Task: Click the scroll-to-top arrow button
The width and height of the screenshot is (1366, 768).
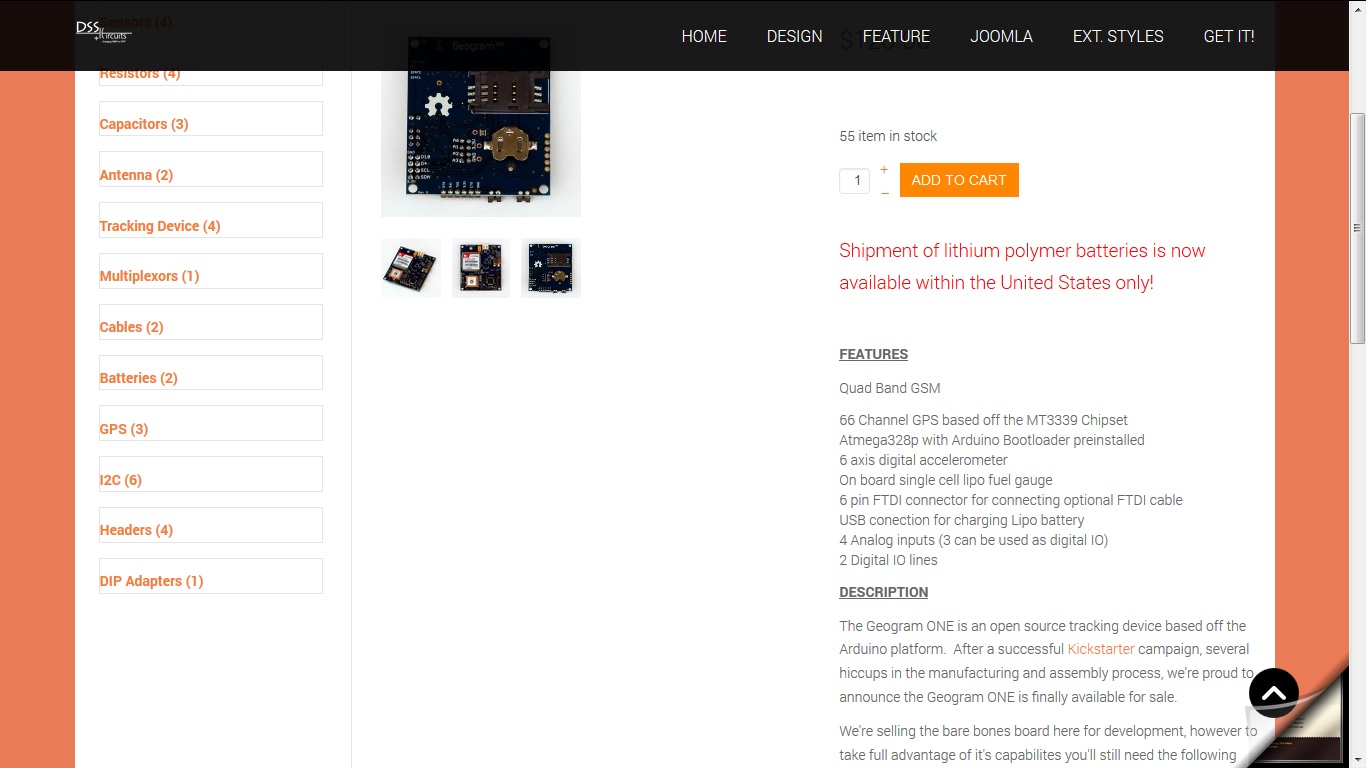Action: (x=1274, y=693)
